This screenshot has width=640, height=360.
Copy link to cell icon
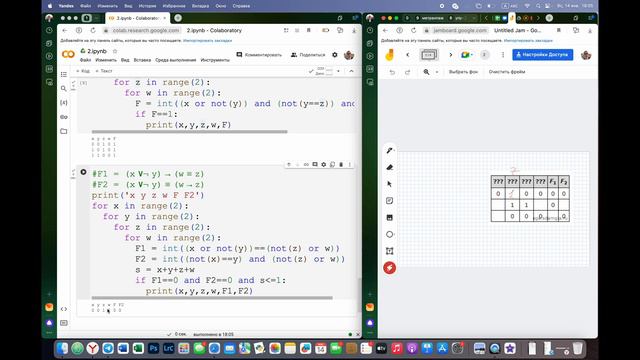(306, 164)
